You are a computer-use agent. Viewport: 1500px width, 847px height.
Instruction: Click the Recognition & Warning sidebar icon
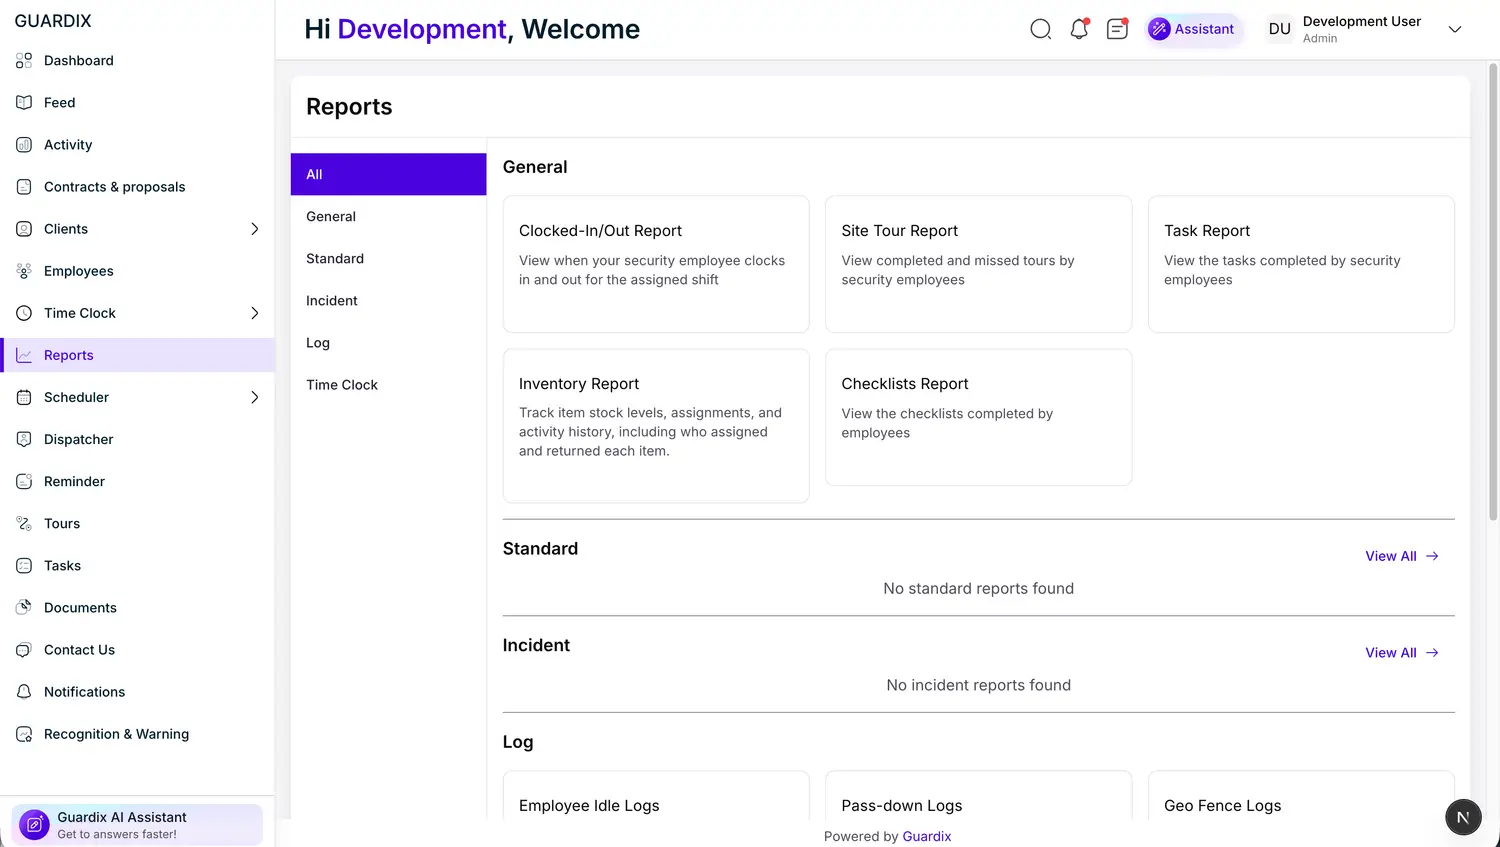click(24, 734)
